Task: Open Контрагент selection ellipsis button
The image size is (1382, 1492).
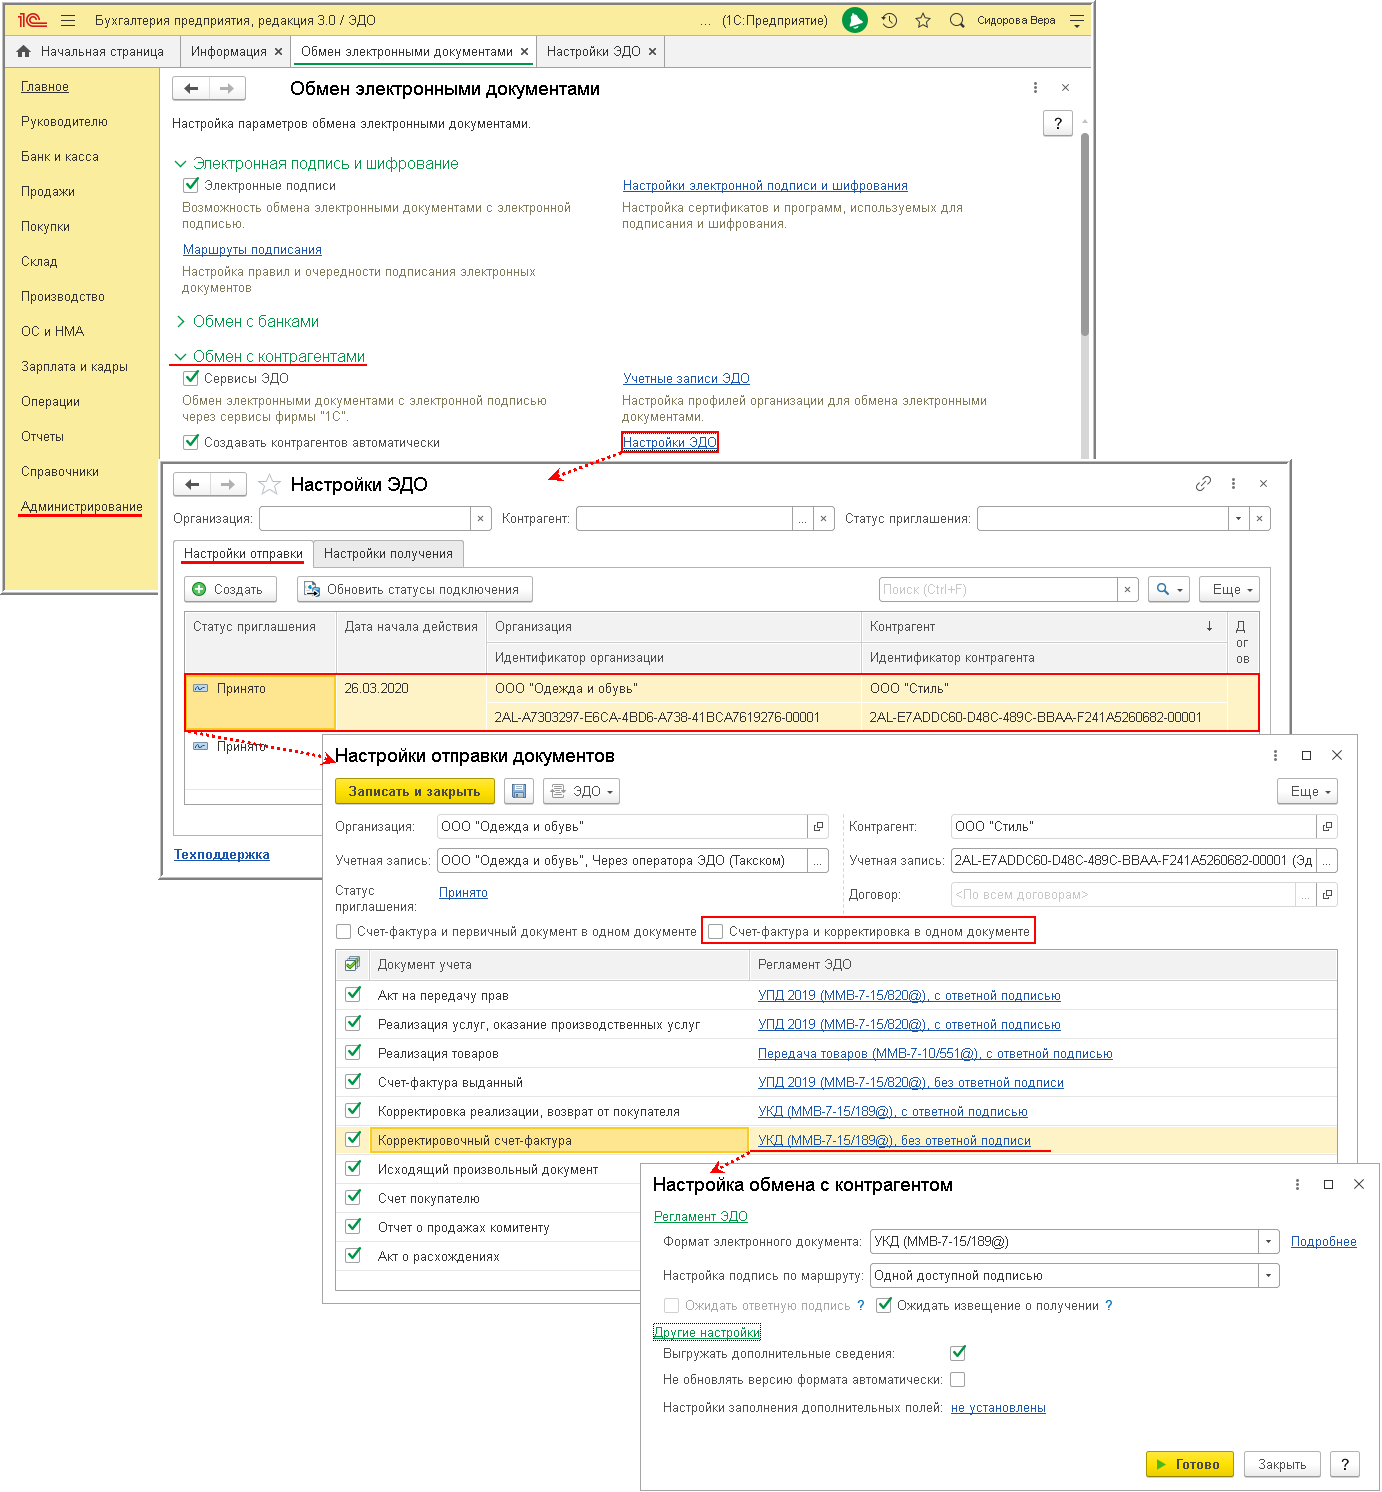Action: 802,519
